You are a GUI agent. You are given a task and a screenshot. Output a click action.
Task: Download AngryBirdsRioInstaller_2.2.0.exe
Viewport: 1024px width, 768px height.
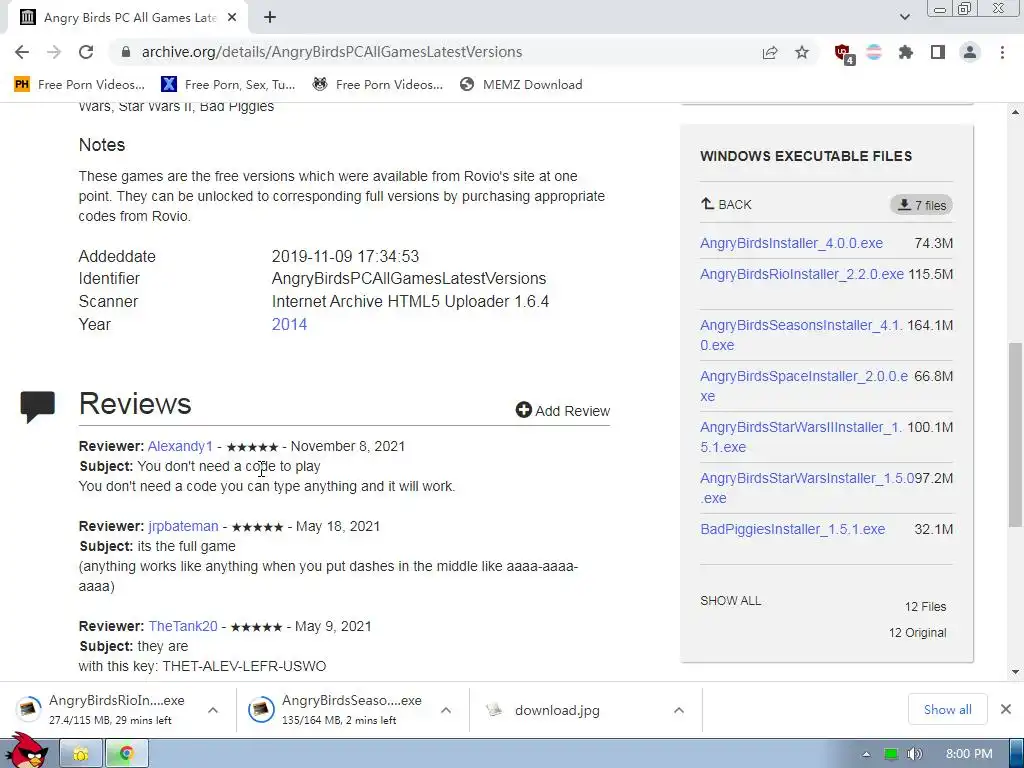click(802, 274)
